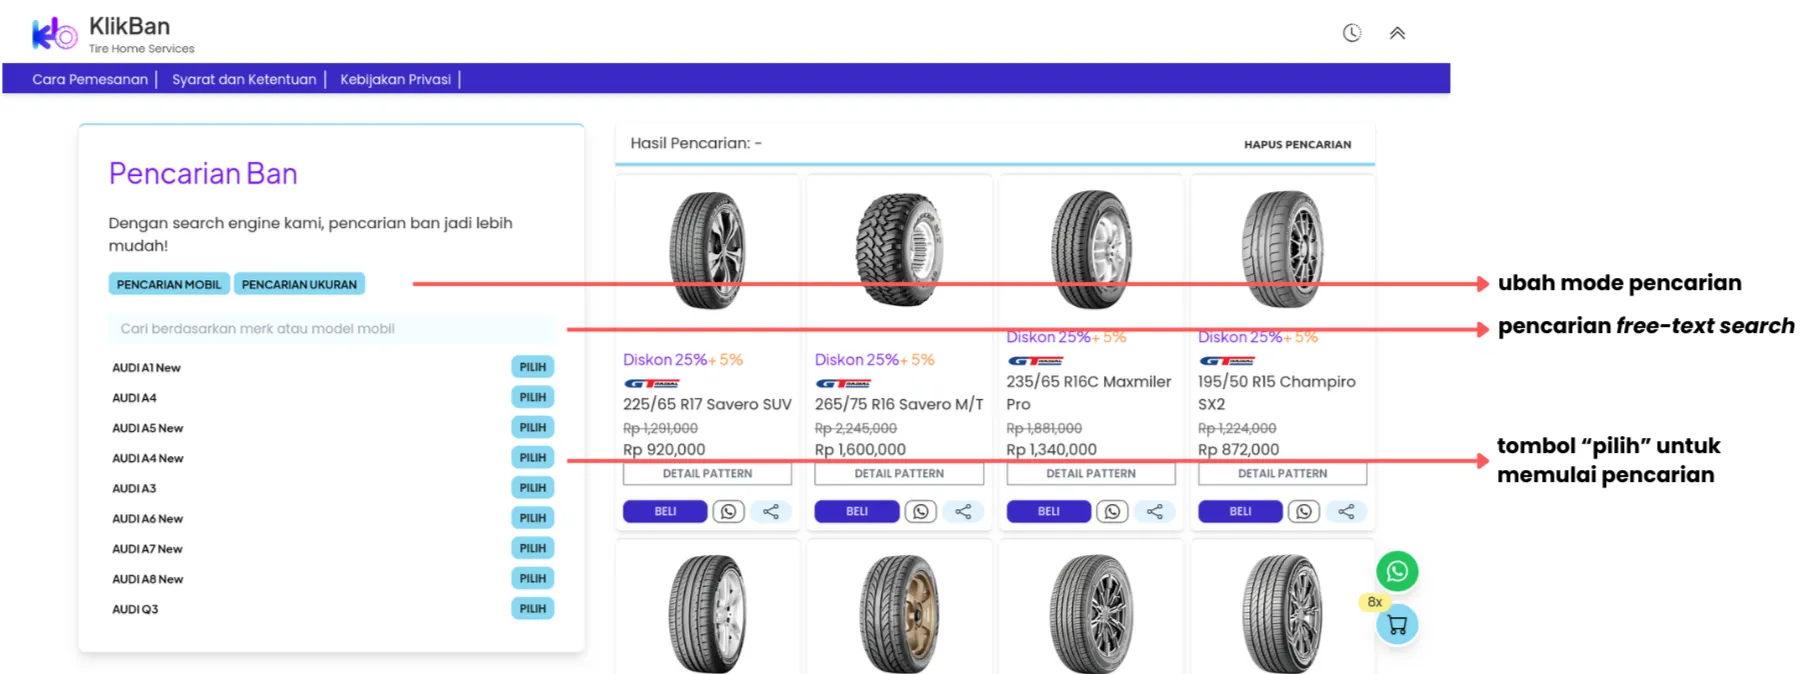Select Pilih for AUDI A1 New
Viewport: 1814px width, 674px height.
click(532, 367)
